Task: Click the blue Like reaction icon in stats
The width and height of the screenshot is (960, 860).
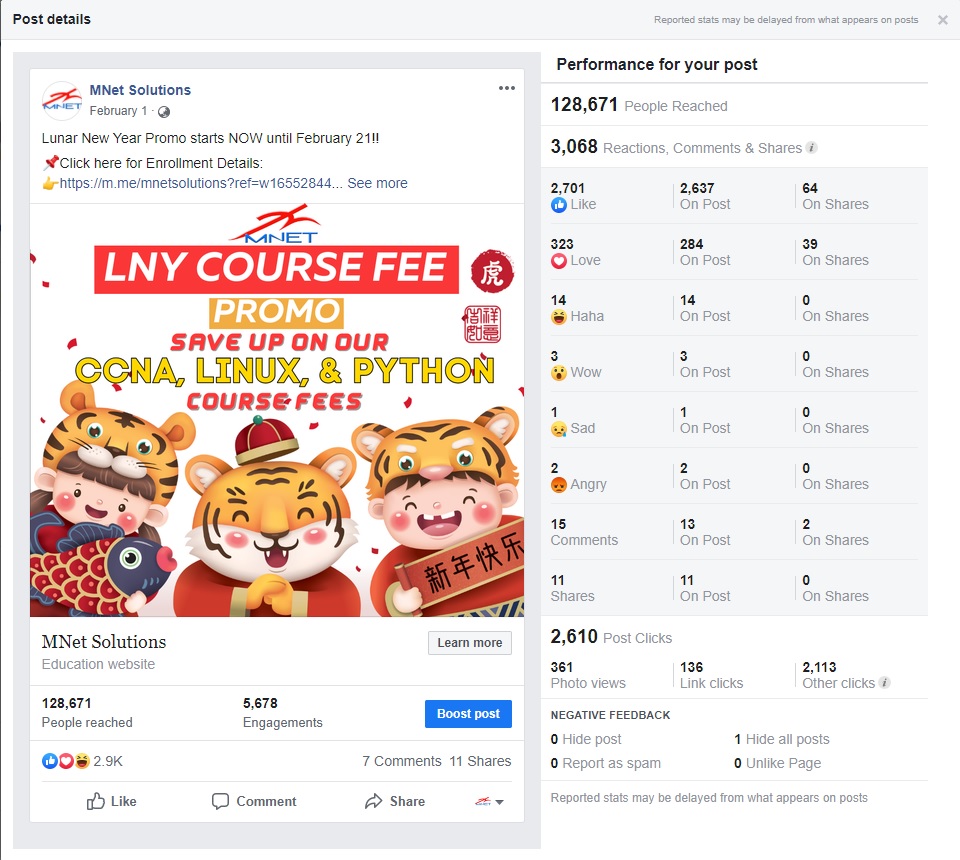Action: click(x=558, y=204)
